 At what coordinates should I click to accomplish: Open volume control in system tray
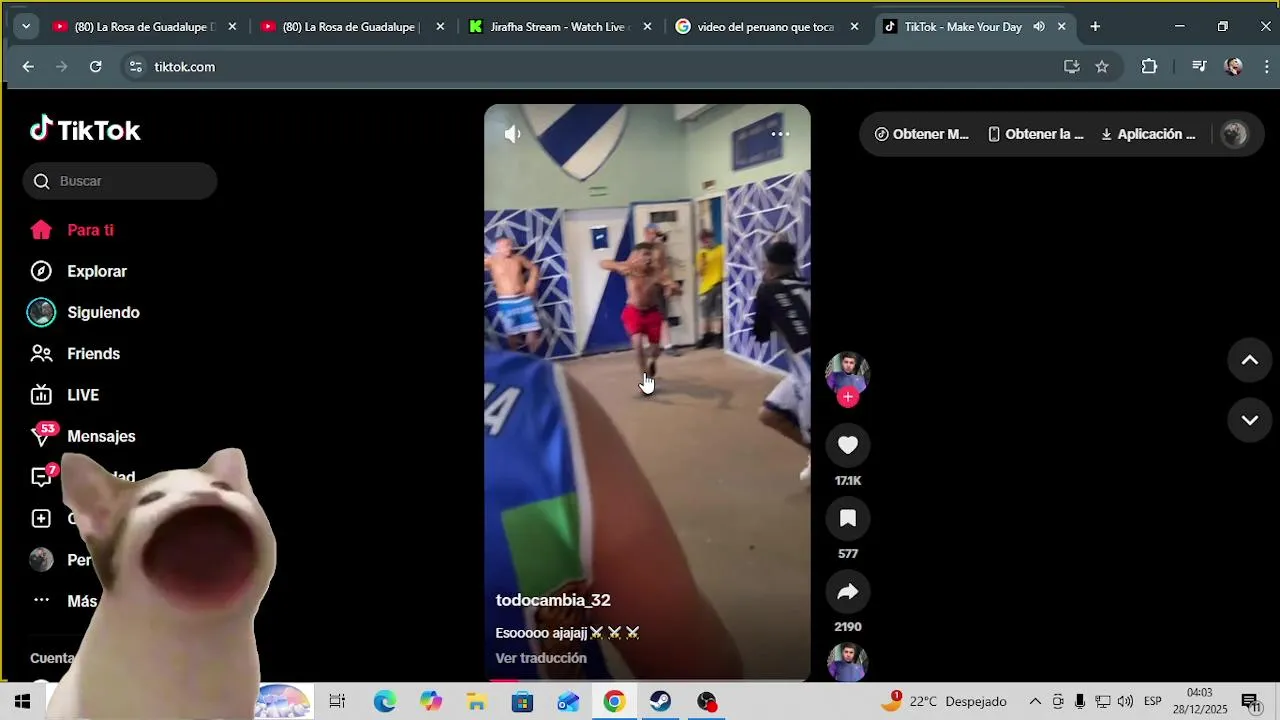click(x=1125, y=702)
